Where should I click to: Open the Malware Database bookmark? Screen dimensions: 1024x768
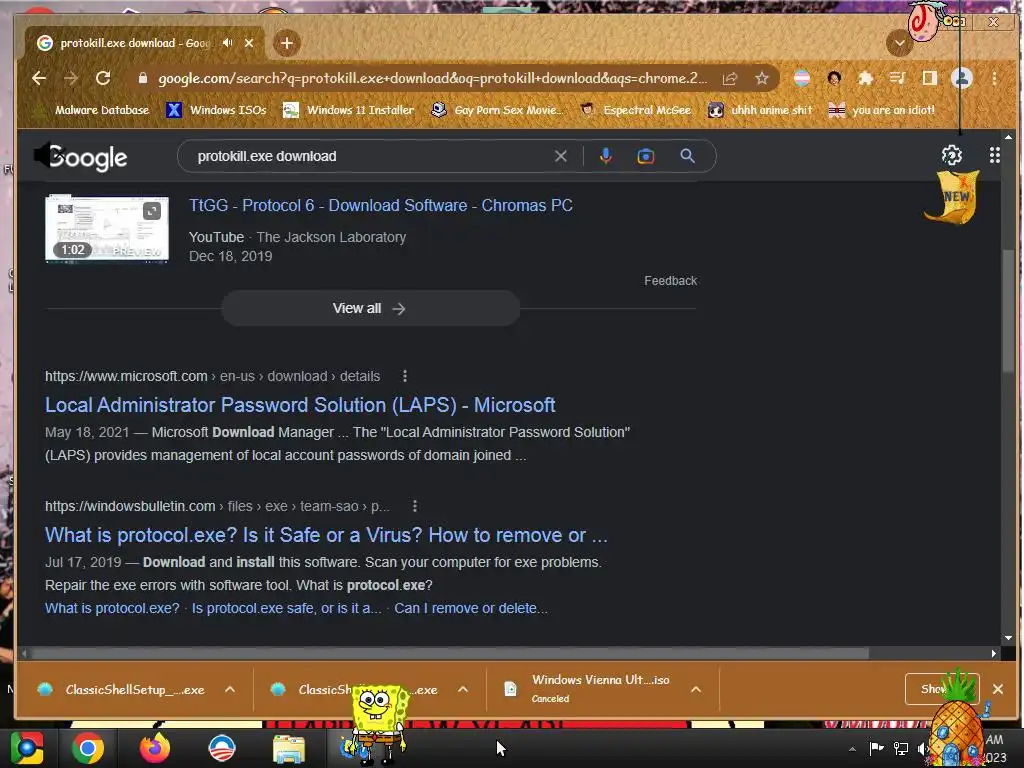[93, 110]
